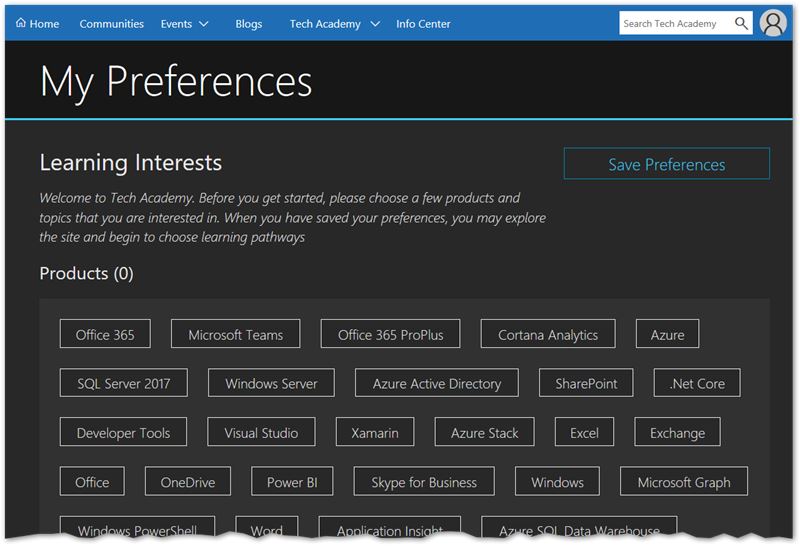This screenshot has width=800, height=546.
Task: Go to Info Center
Action: click(423, 24)
